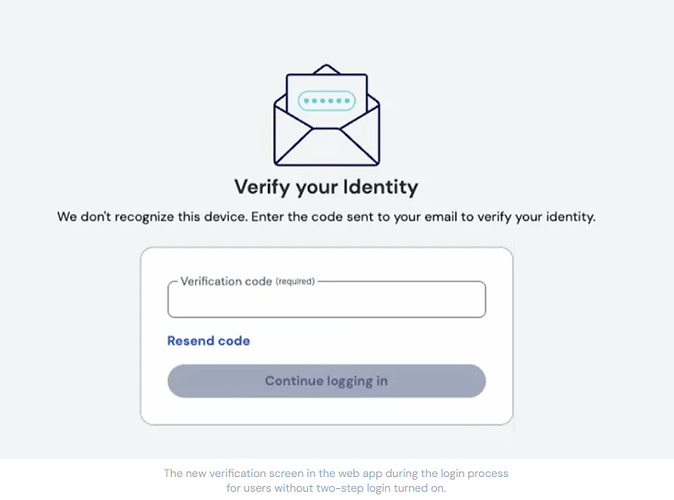Click the caption line mentioning two-step login
This screenshot has width=674, height=500.
coord(336,488)
